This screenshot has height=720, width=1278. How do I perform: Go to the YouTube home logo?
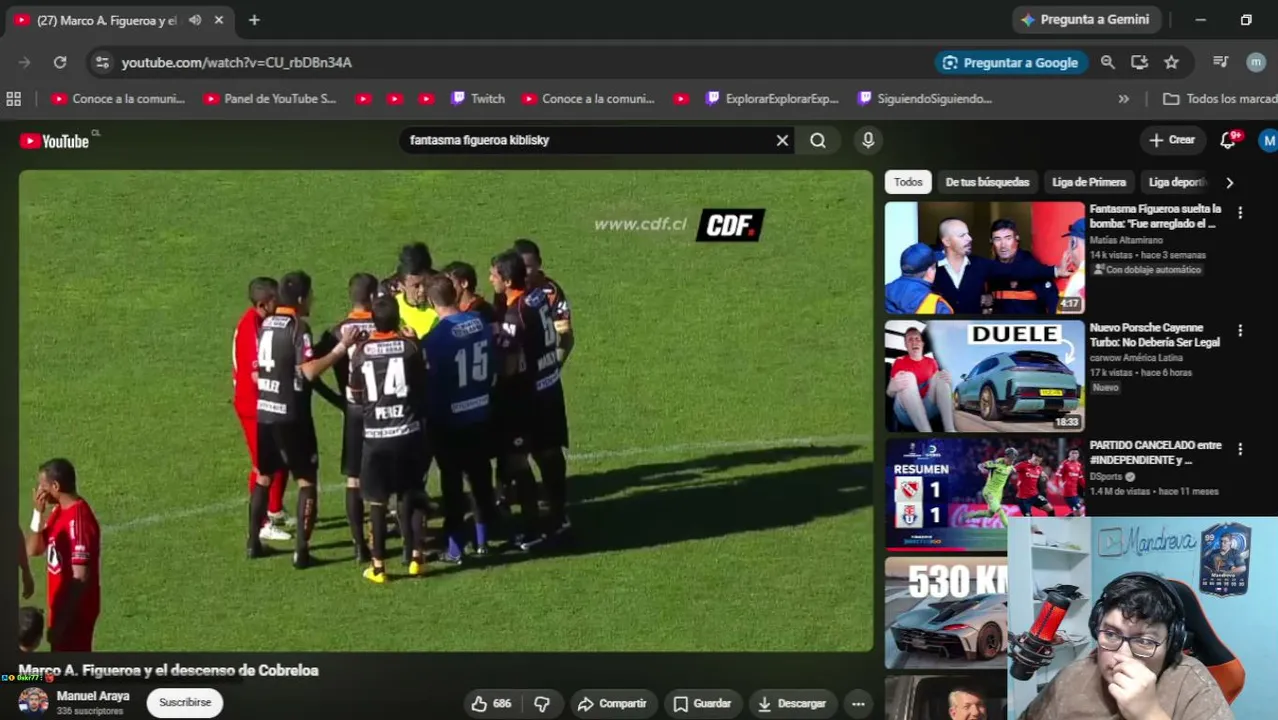(x=55, y=141)
